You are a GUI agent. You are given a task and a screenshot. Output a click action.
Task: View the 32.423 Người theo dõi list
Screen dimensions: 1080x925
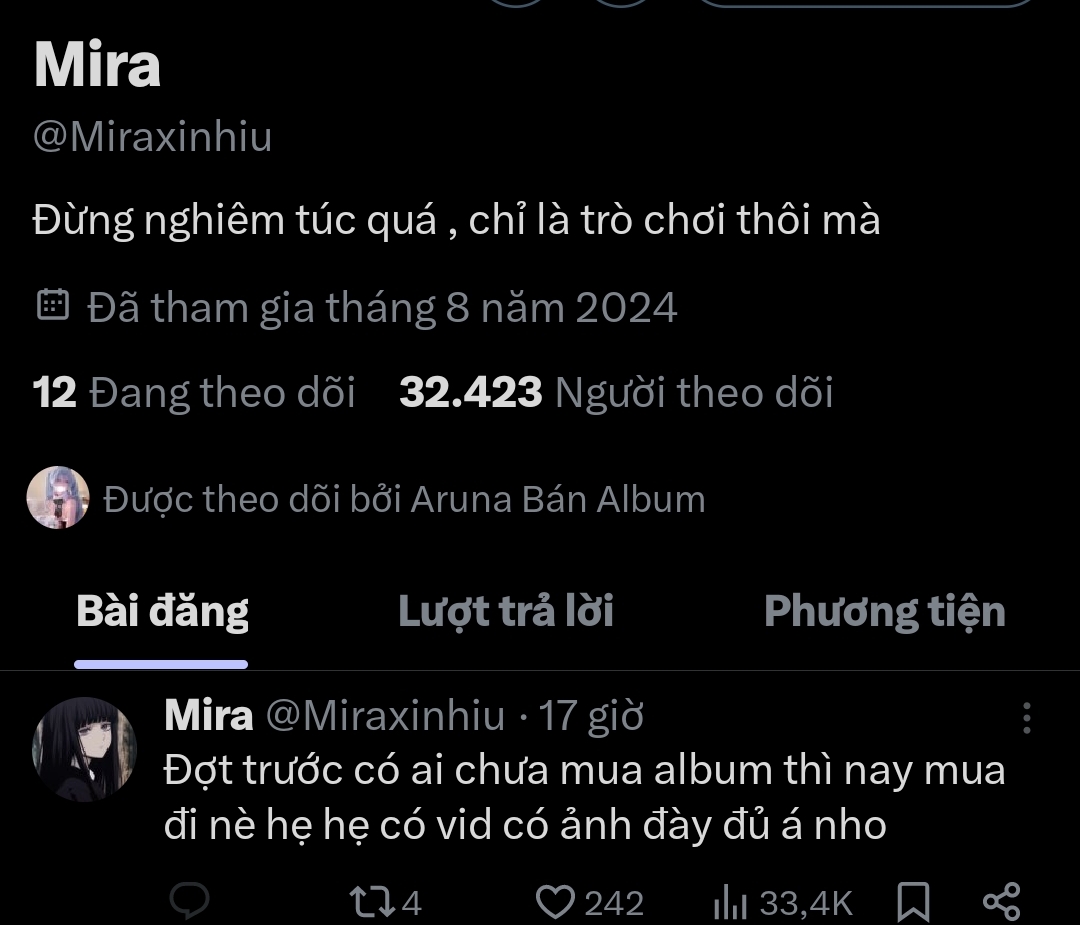[615, 393]
